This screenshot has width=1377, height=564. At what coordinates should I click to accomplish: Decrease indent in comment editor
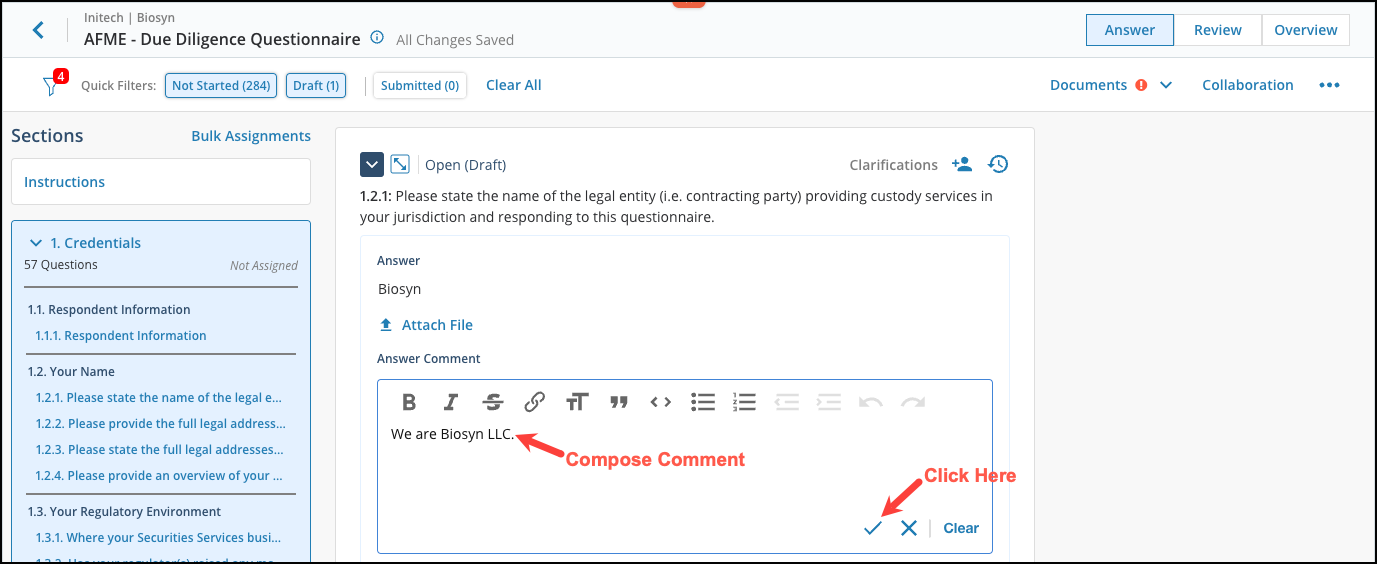787,402
